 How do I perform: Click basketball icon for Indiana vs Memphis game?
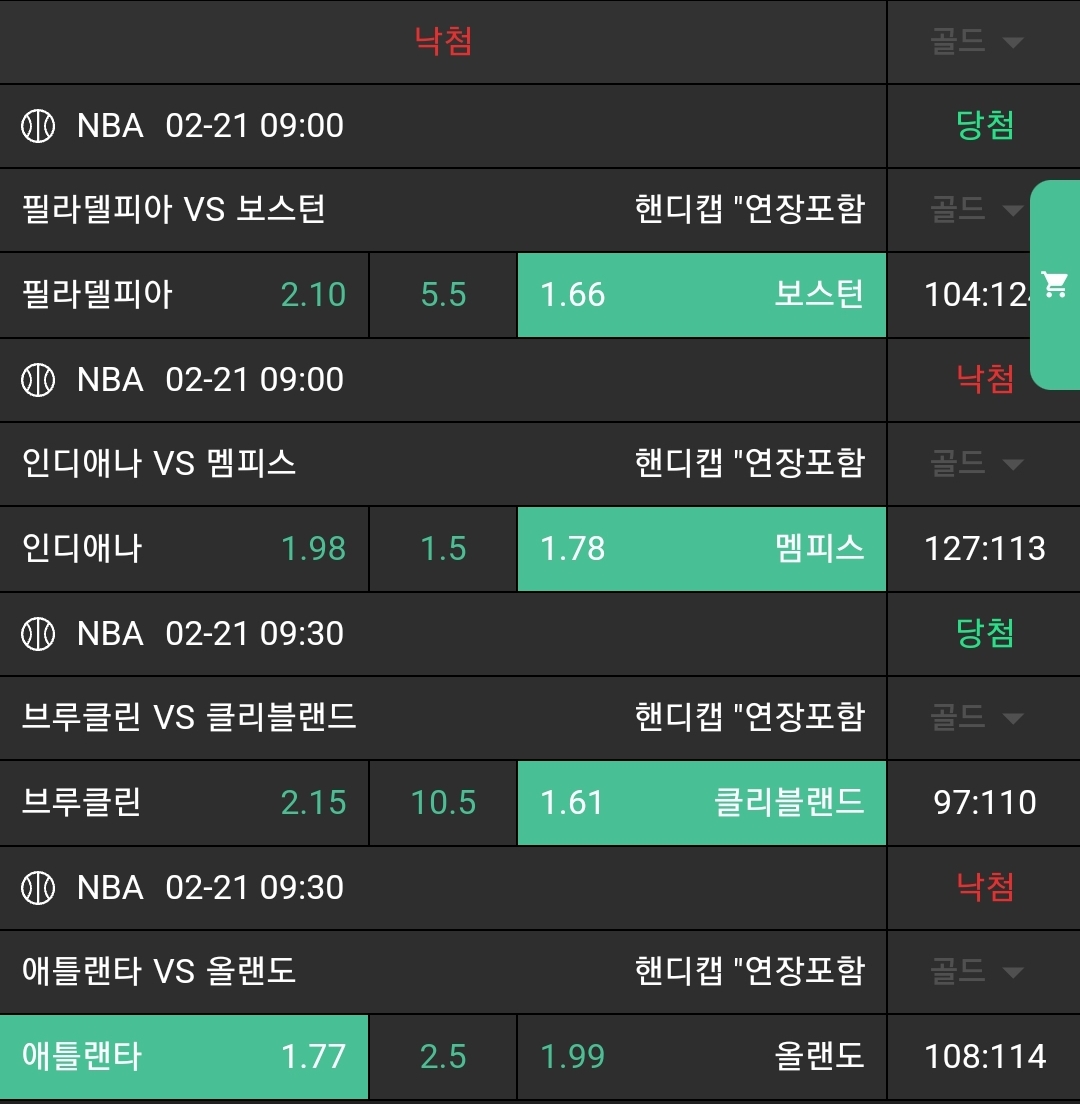click(x=38, y=380)
